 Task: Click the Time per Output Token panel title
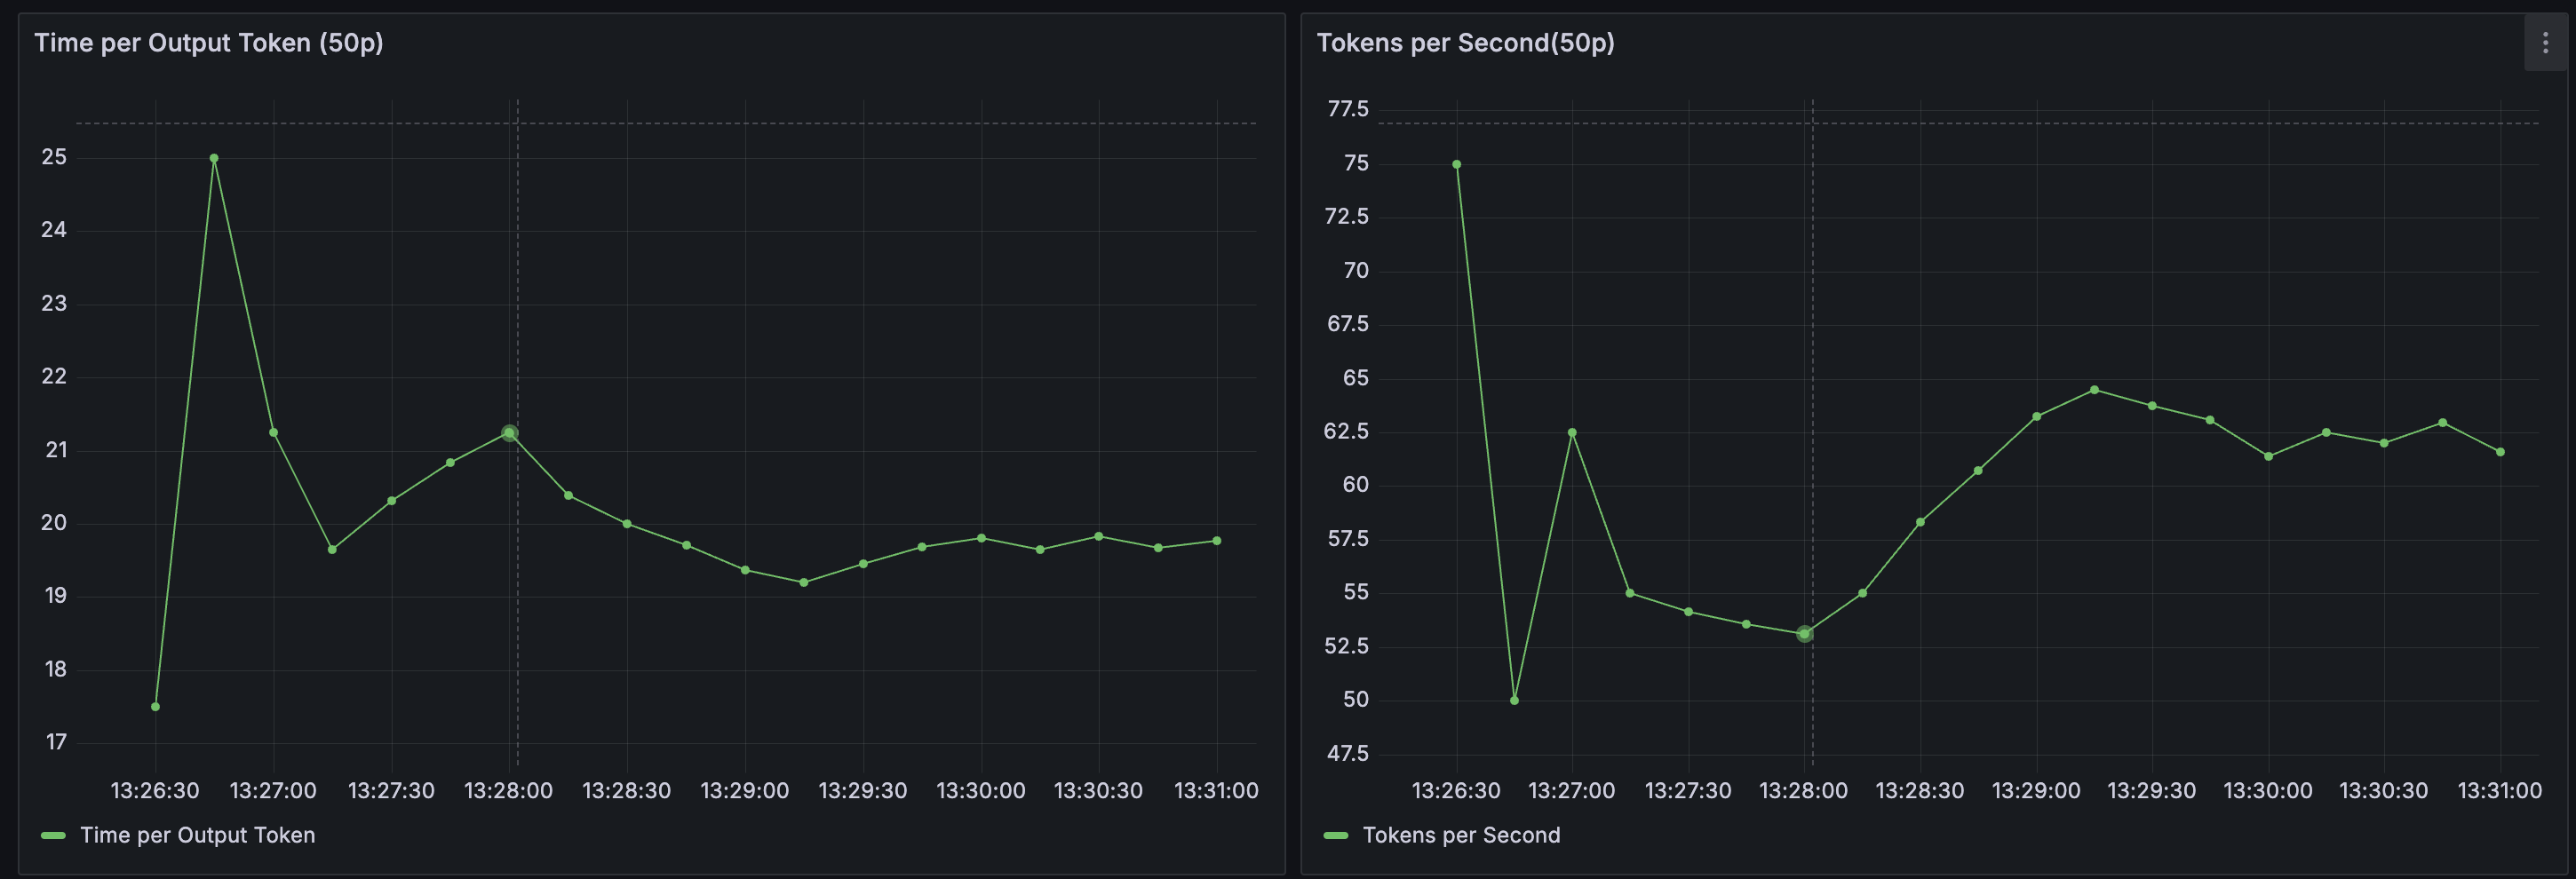coord(208,43)
